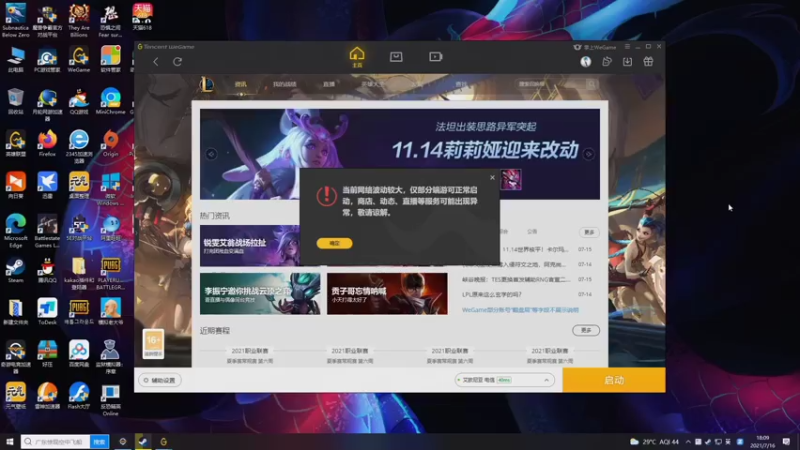Click the WeGame back arrow

click(156, 62)
